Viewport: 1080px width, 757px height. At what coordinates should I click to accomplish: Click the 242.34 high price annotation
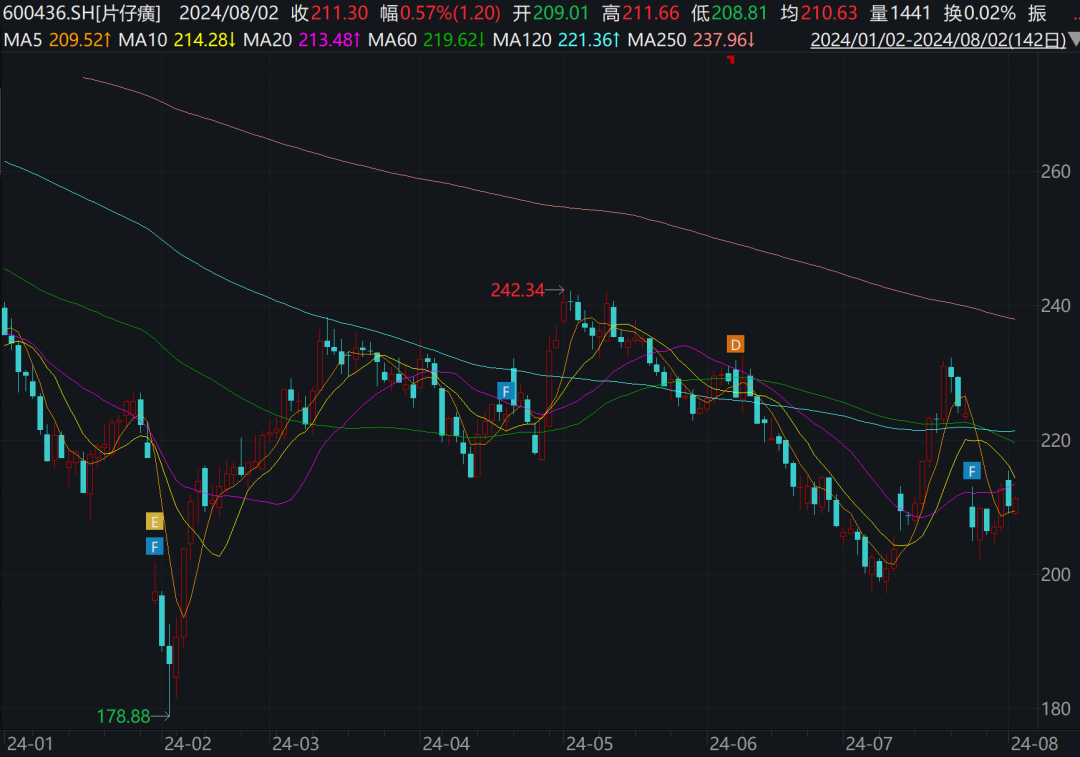tap(517, 290)
